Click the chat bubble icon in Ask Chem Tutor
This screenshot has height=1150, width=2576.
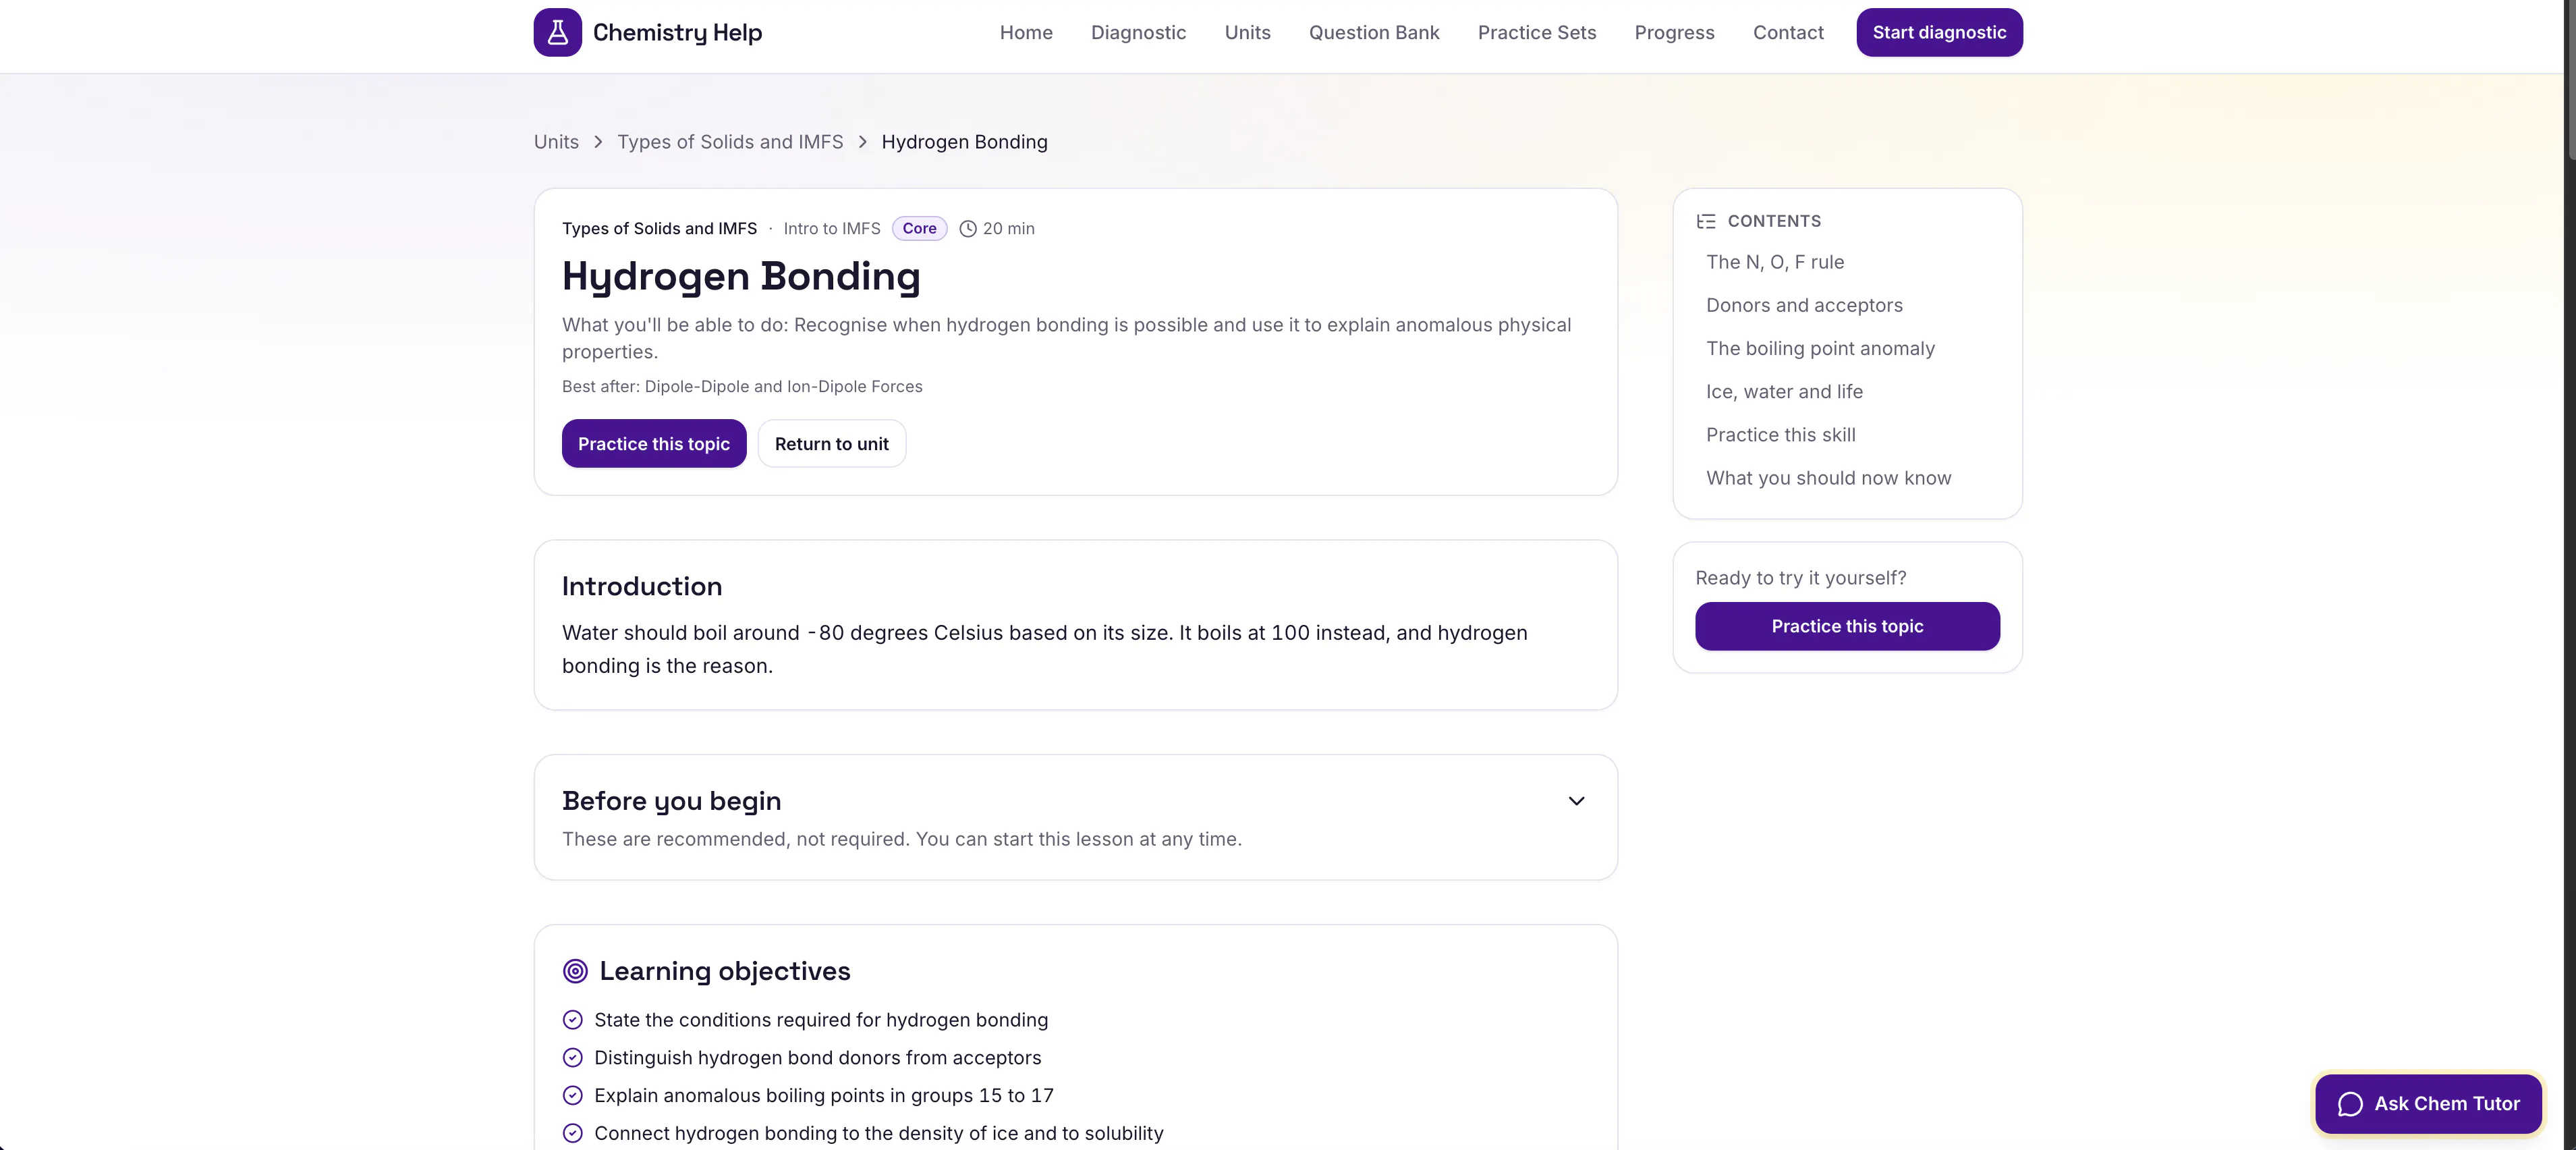pyautogui.click(x=2350, y=1104)
